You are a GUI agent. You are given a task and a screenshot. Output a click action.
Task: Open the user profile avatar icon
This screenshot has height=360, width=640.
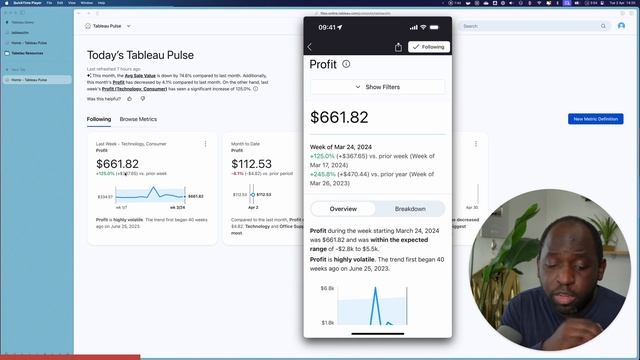point(621,26)
